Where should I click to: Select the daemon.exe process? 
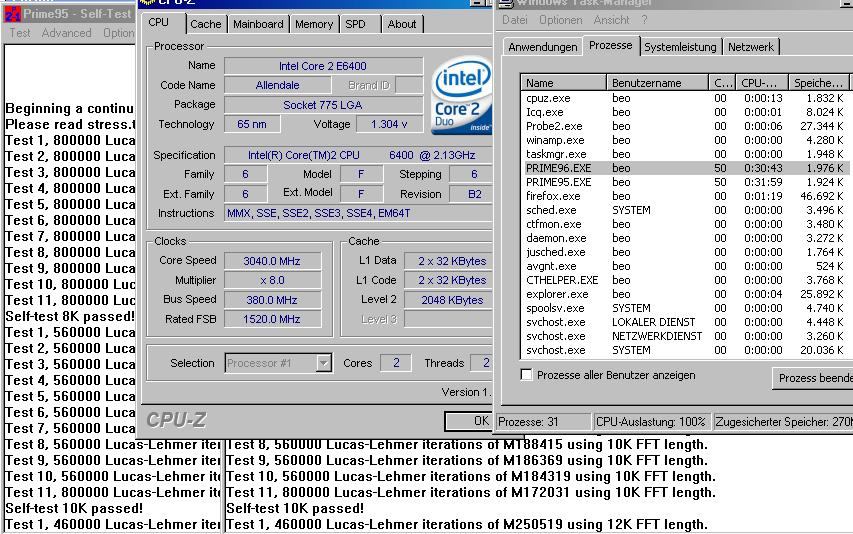(x=684, y=238)
